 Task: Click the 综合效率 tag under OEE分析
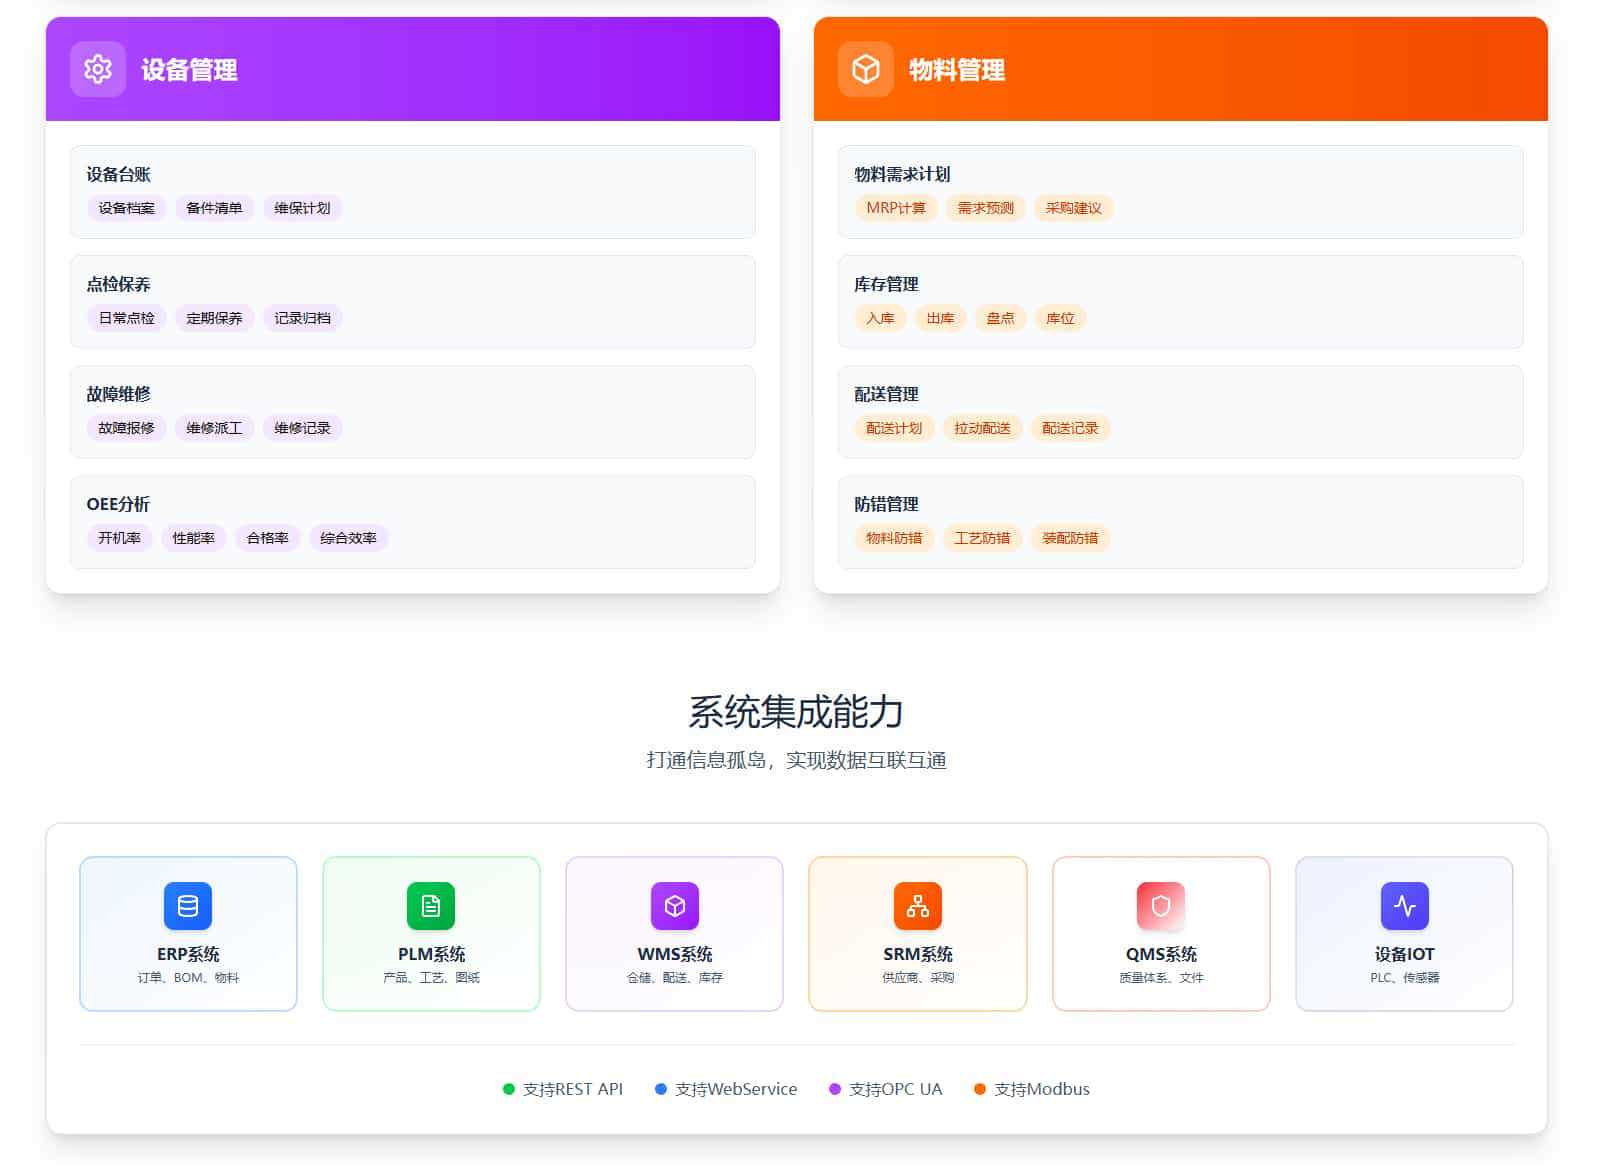click(x=348, y=538)
